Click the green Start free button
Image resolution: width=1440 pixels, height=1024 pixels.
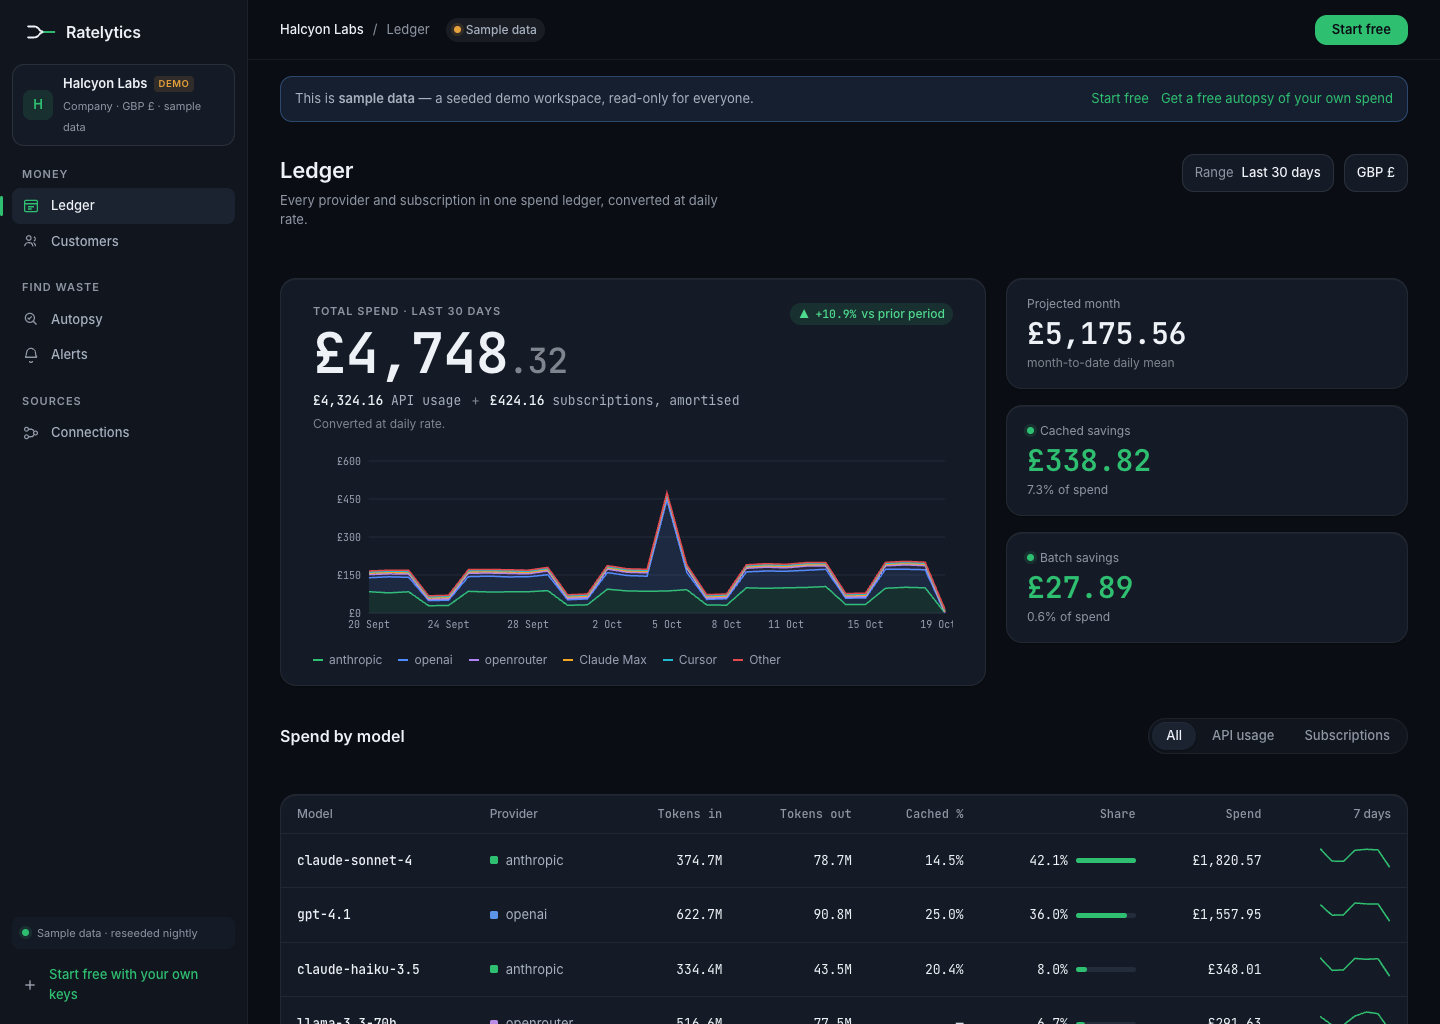coord(1361,30)
